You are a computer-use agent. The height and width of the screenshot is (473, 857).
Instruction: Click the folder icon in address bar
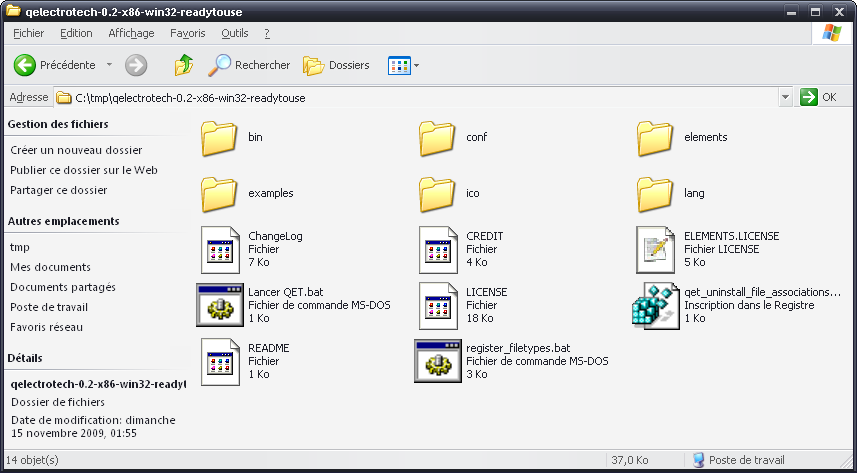click(x=64, y=98)
